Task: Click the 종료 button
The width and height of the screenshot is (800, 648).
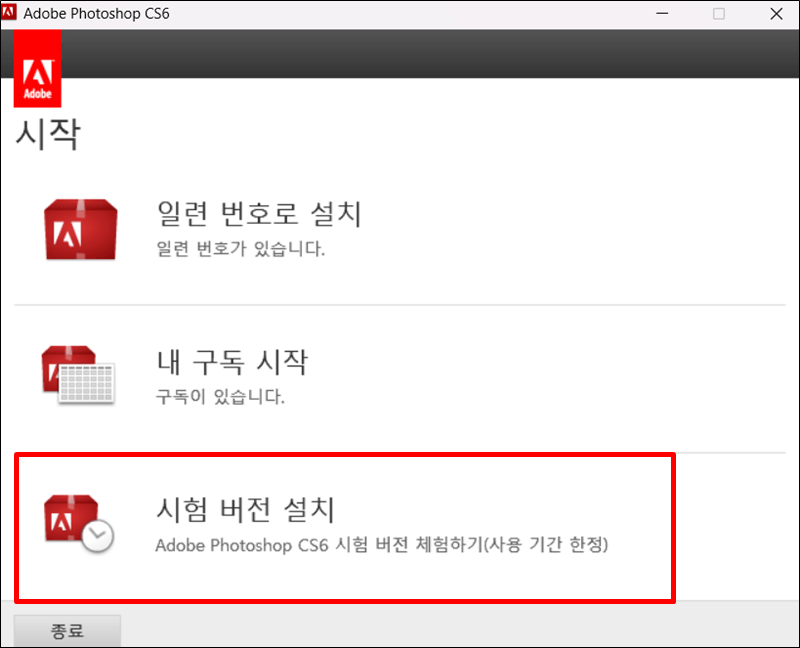Action: pyautogui.click(x=67, y=631)
